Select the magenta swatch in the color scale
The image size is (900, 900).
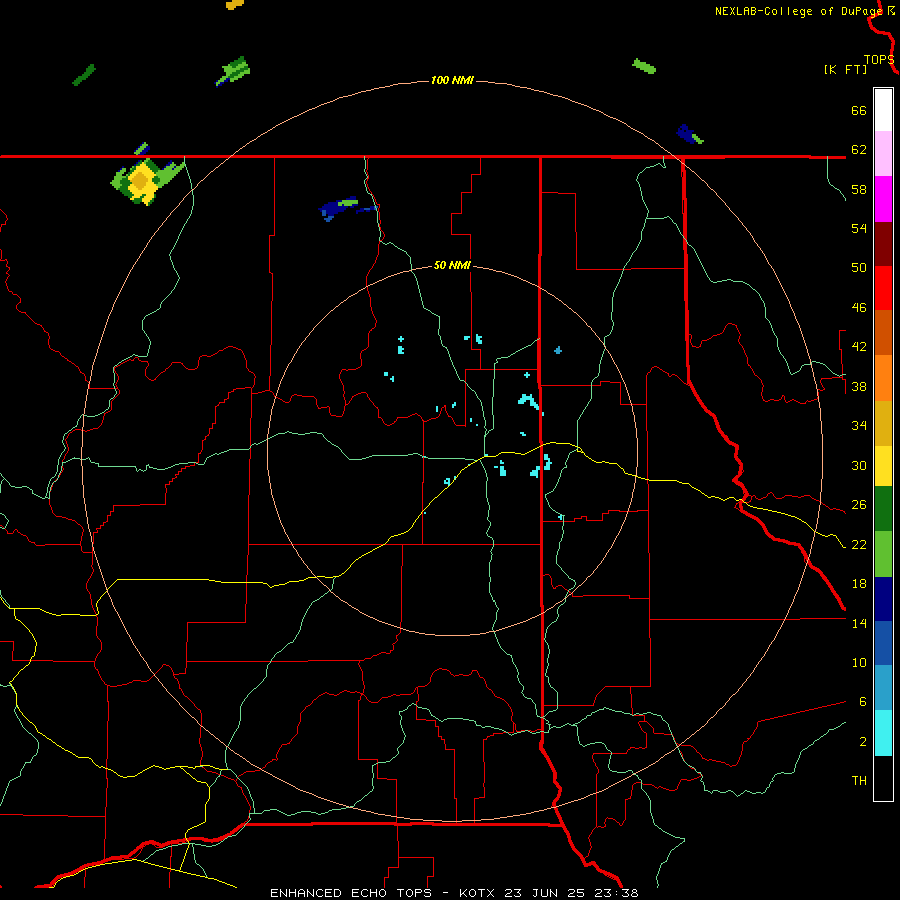tap(883, 199)
